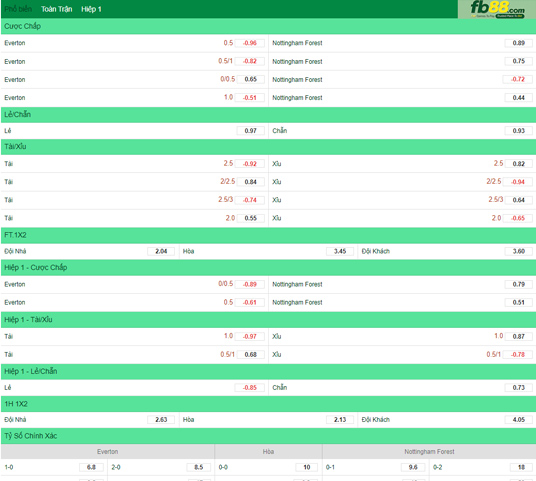
Task: Pick first-half Tài 1.0 odds -0.97
Action: pos(250,336)
